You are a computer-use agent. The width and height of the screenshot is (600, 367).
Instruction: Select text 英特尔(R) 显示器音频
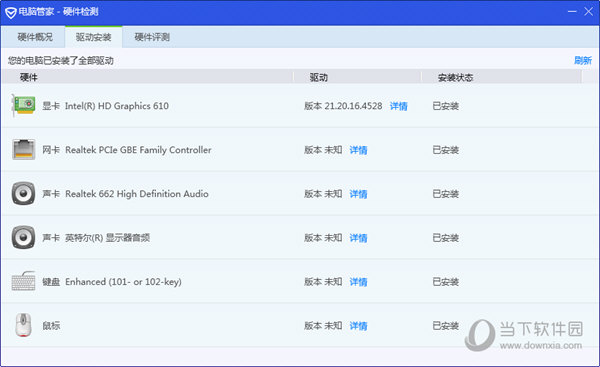107,238
